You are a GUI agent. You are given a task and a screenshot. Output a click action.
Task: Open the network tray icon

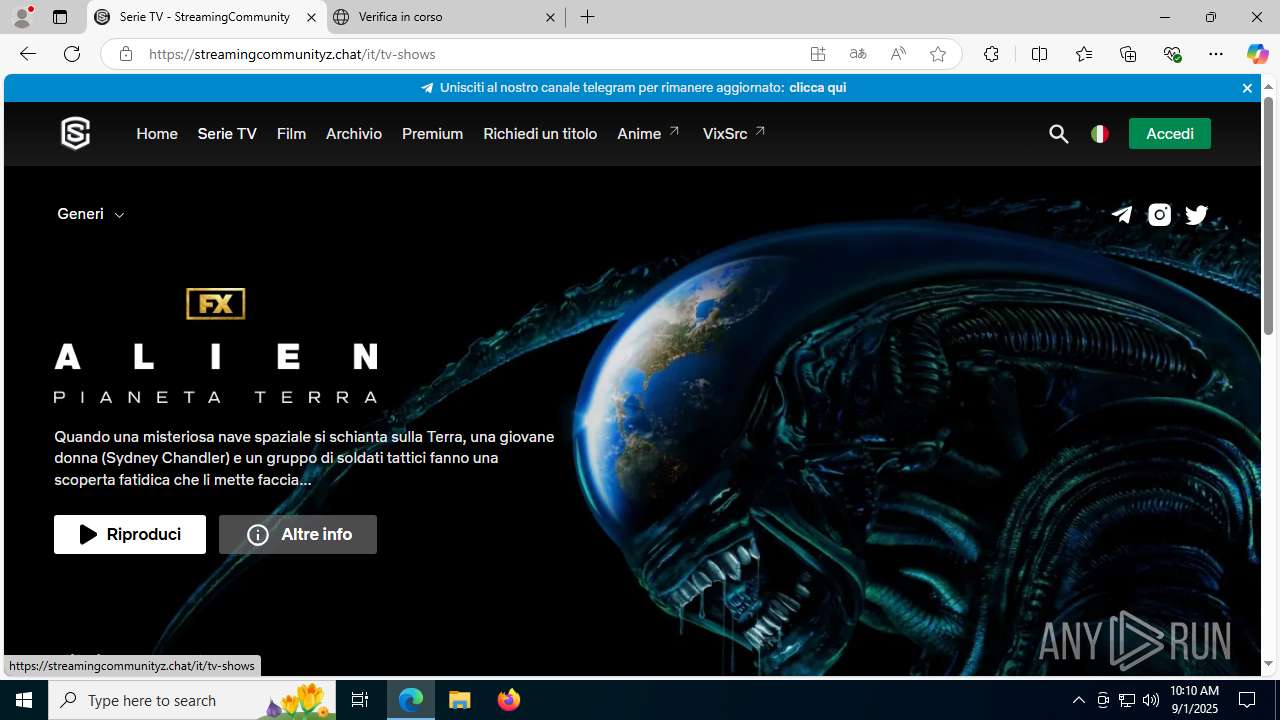[x=1127, y=700]
